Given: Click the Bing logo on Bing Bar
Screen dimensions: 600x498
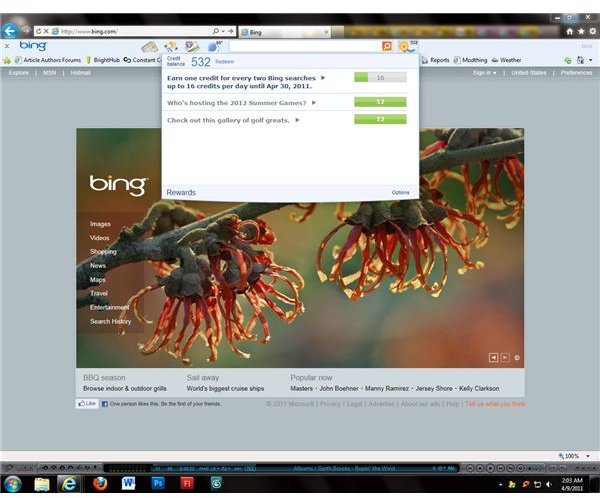Looking at the screenshot, I should (33, 46).
